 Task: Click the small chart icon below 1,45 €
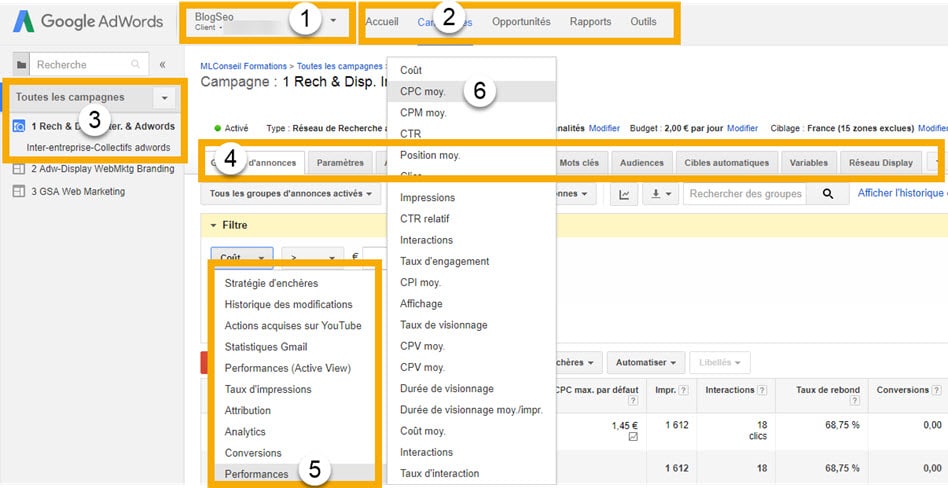633,437
